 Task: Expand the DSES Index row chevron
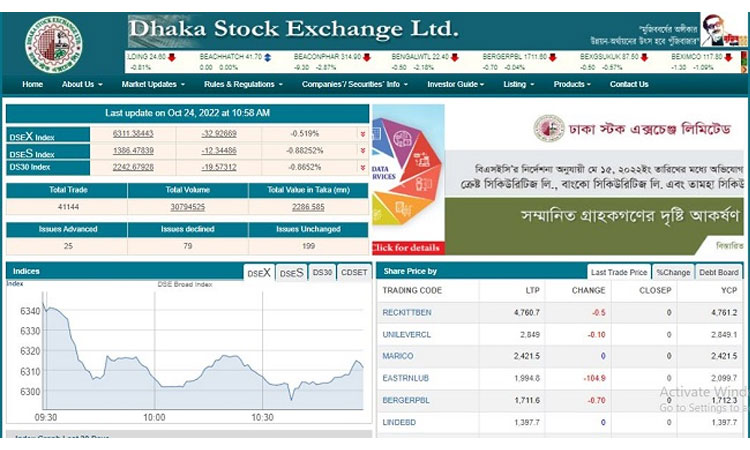(x=362, y=151)
